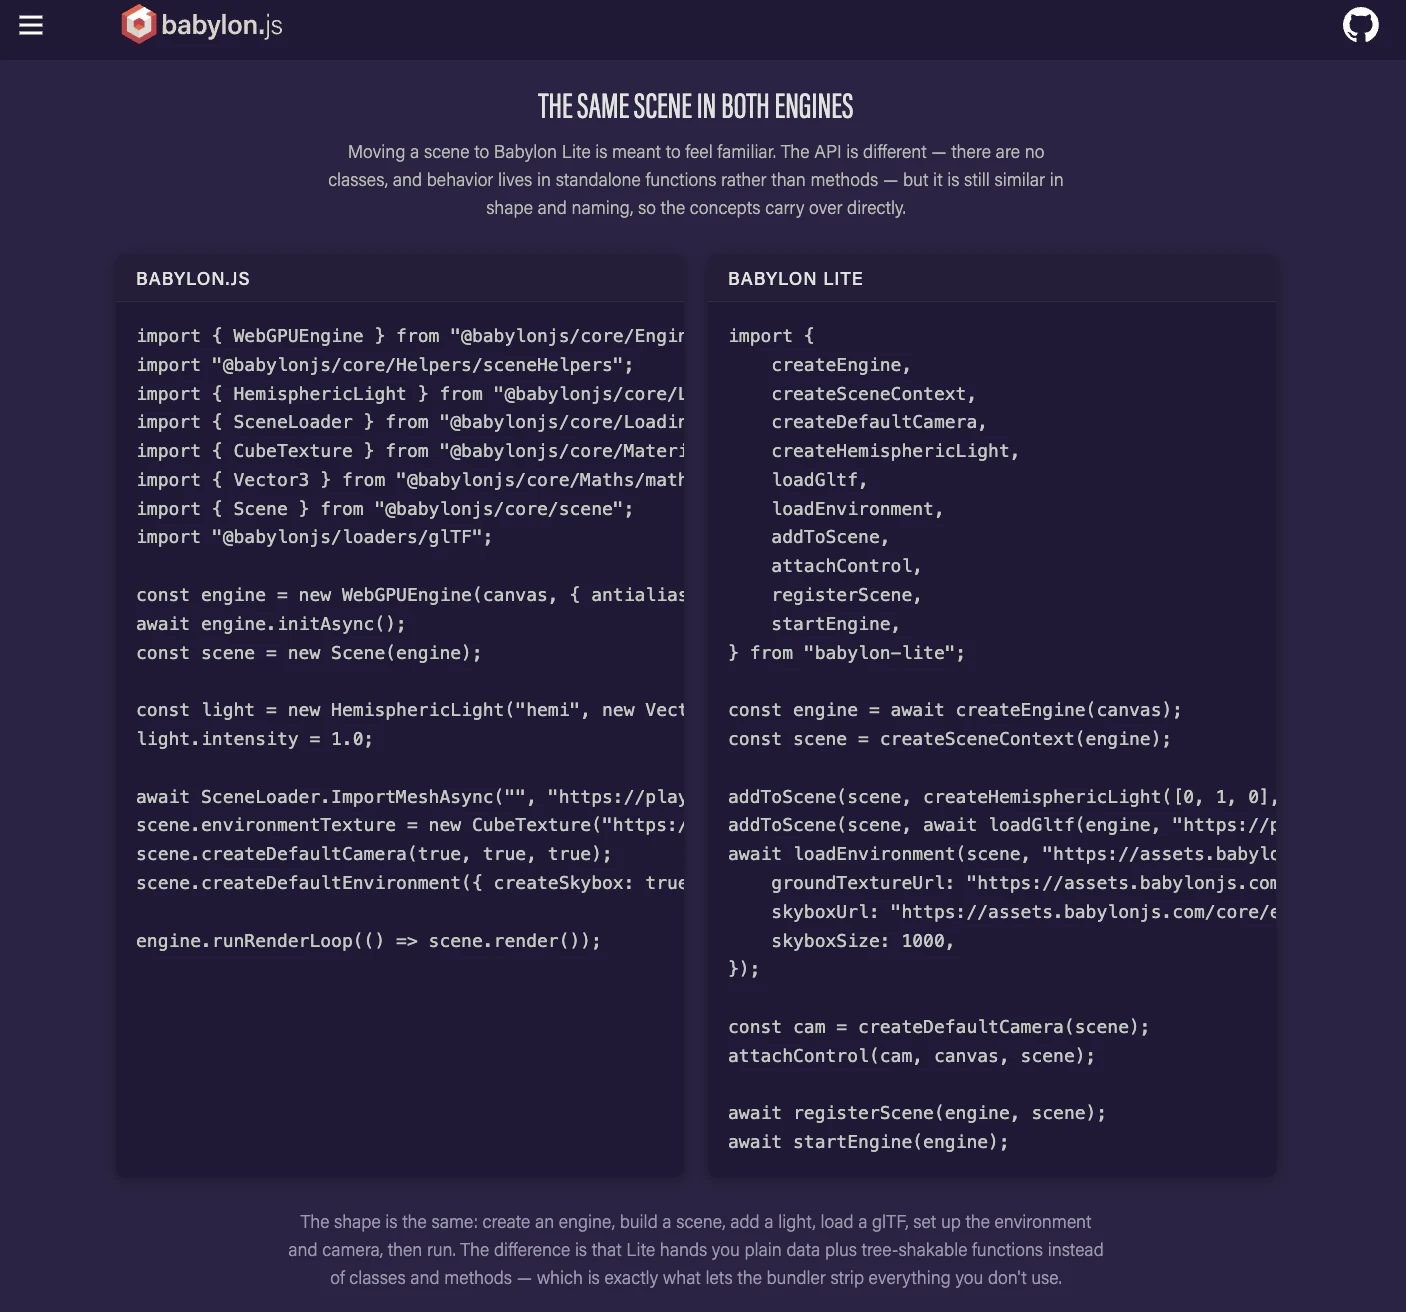Click the "groundTextureUrl:" code line
The image size is (1406, 1312).
tap(1024, 883)
